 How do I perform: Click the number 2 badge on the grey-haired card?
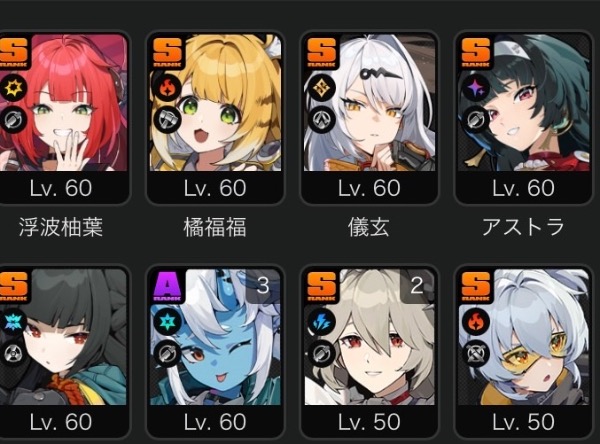point(417,286)
